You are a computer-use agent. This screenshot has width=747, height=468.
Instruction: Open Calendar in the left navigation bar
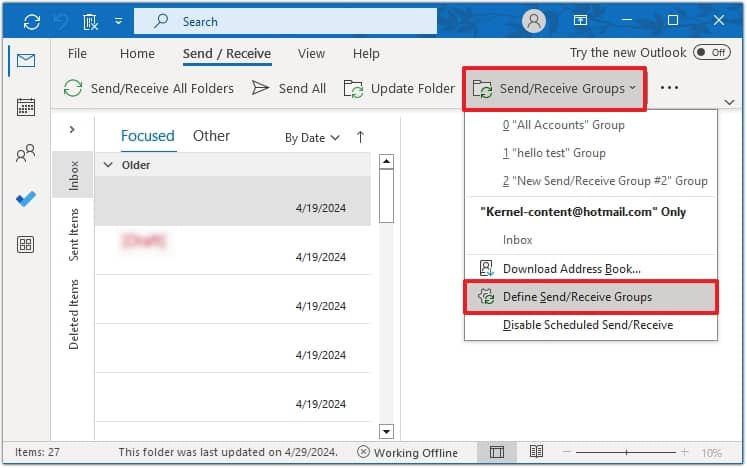coord(26,107)
